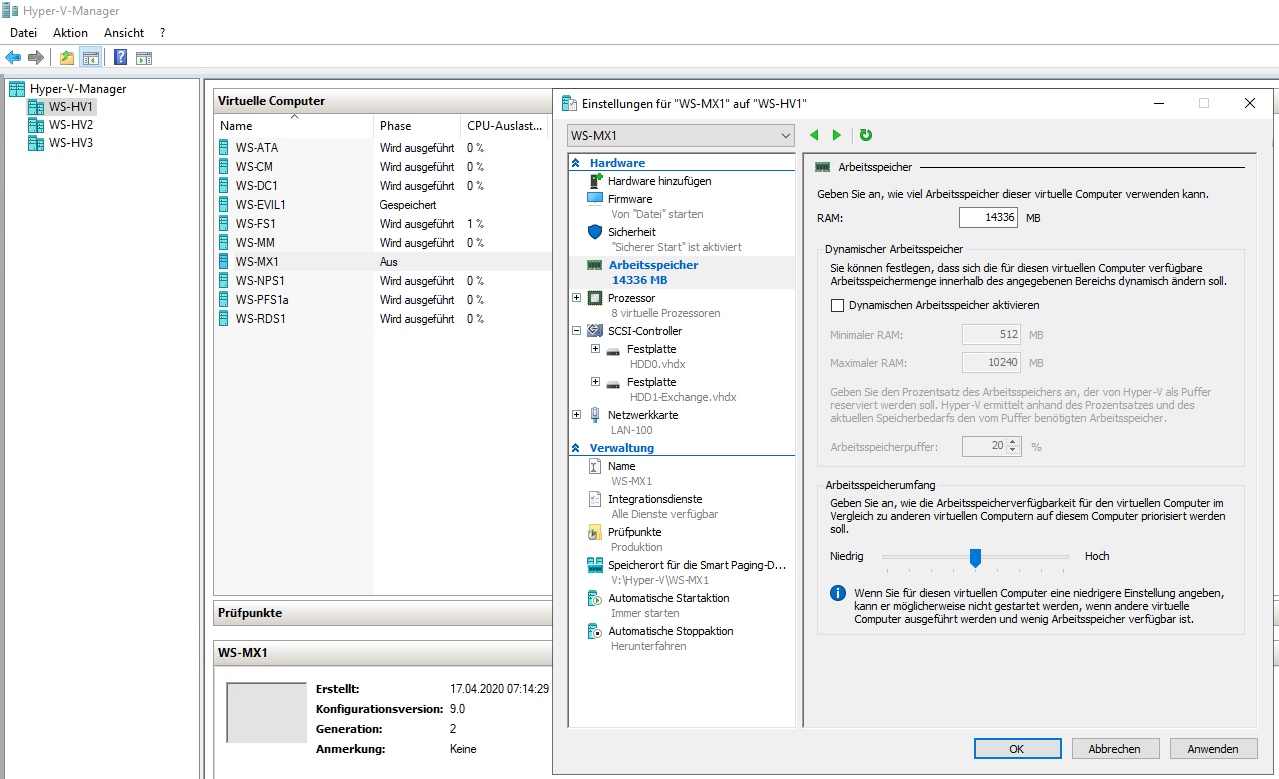Click the Abbrechen button

(x=1114, y=748)
